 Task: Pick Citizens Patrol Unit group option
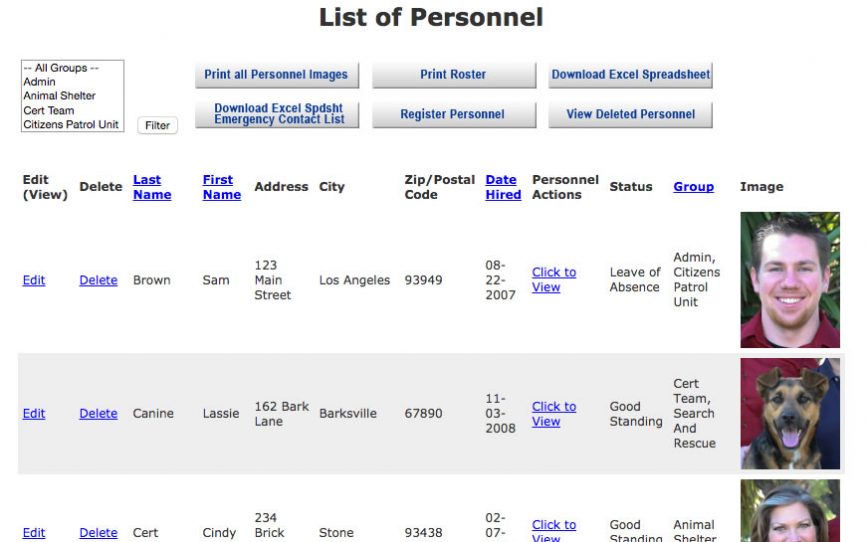point(71,125)
